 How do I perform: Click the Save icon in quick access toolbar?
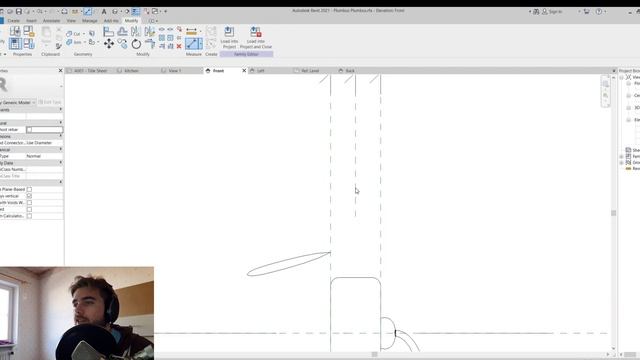tap(19, 11)
